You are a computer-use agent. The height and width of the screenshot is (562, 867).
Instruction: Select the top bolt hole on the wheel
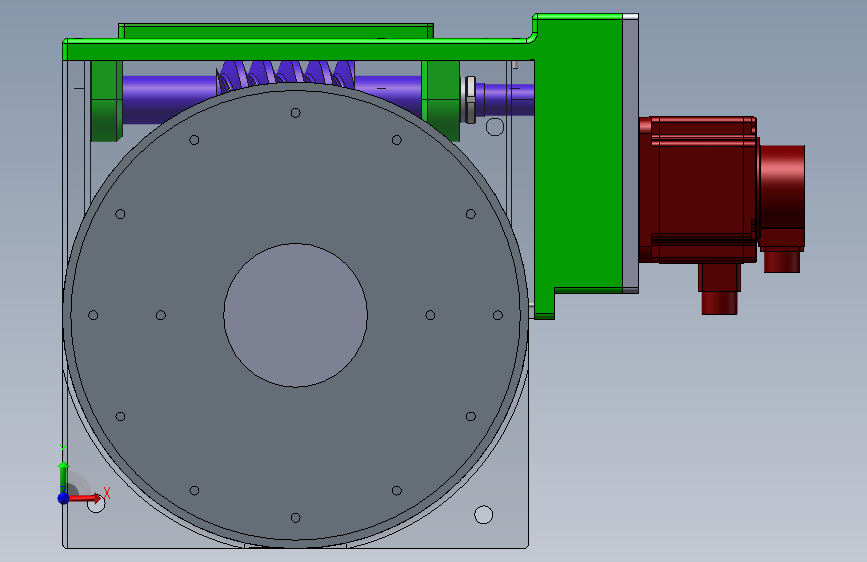295,113
